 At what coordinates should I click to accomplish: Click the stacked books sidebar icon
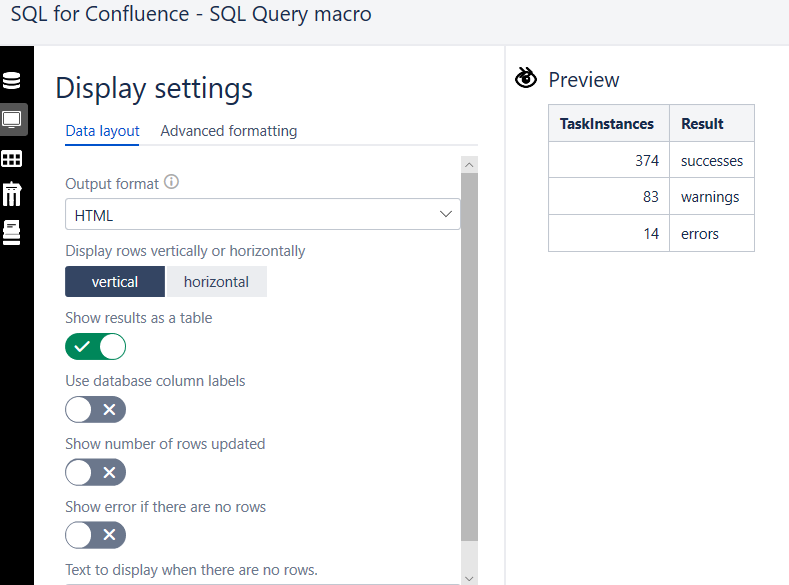tap(12, 233)
